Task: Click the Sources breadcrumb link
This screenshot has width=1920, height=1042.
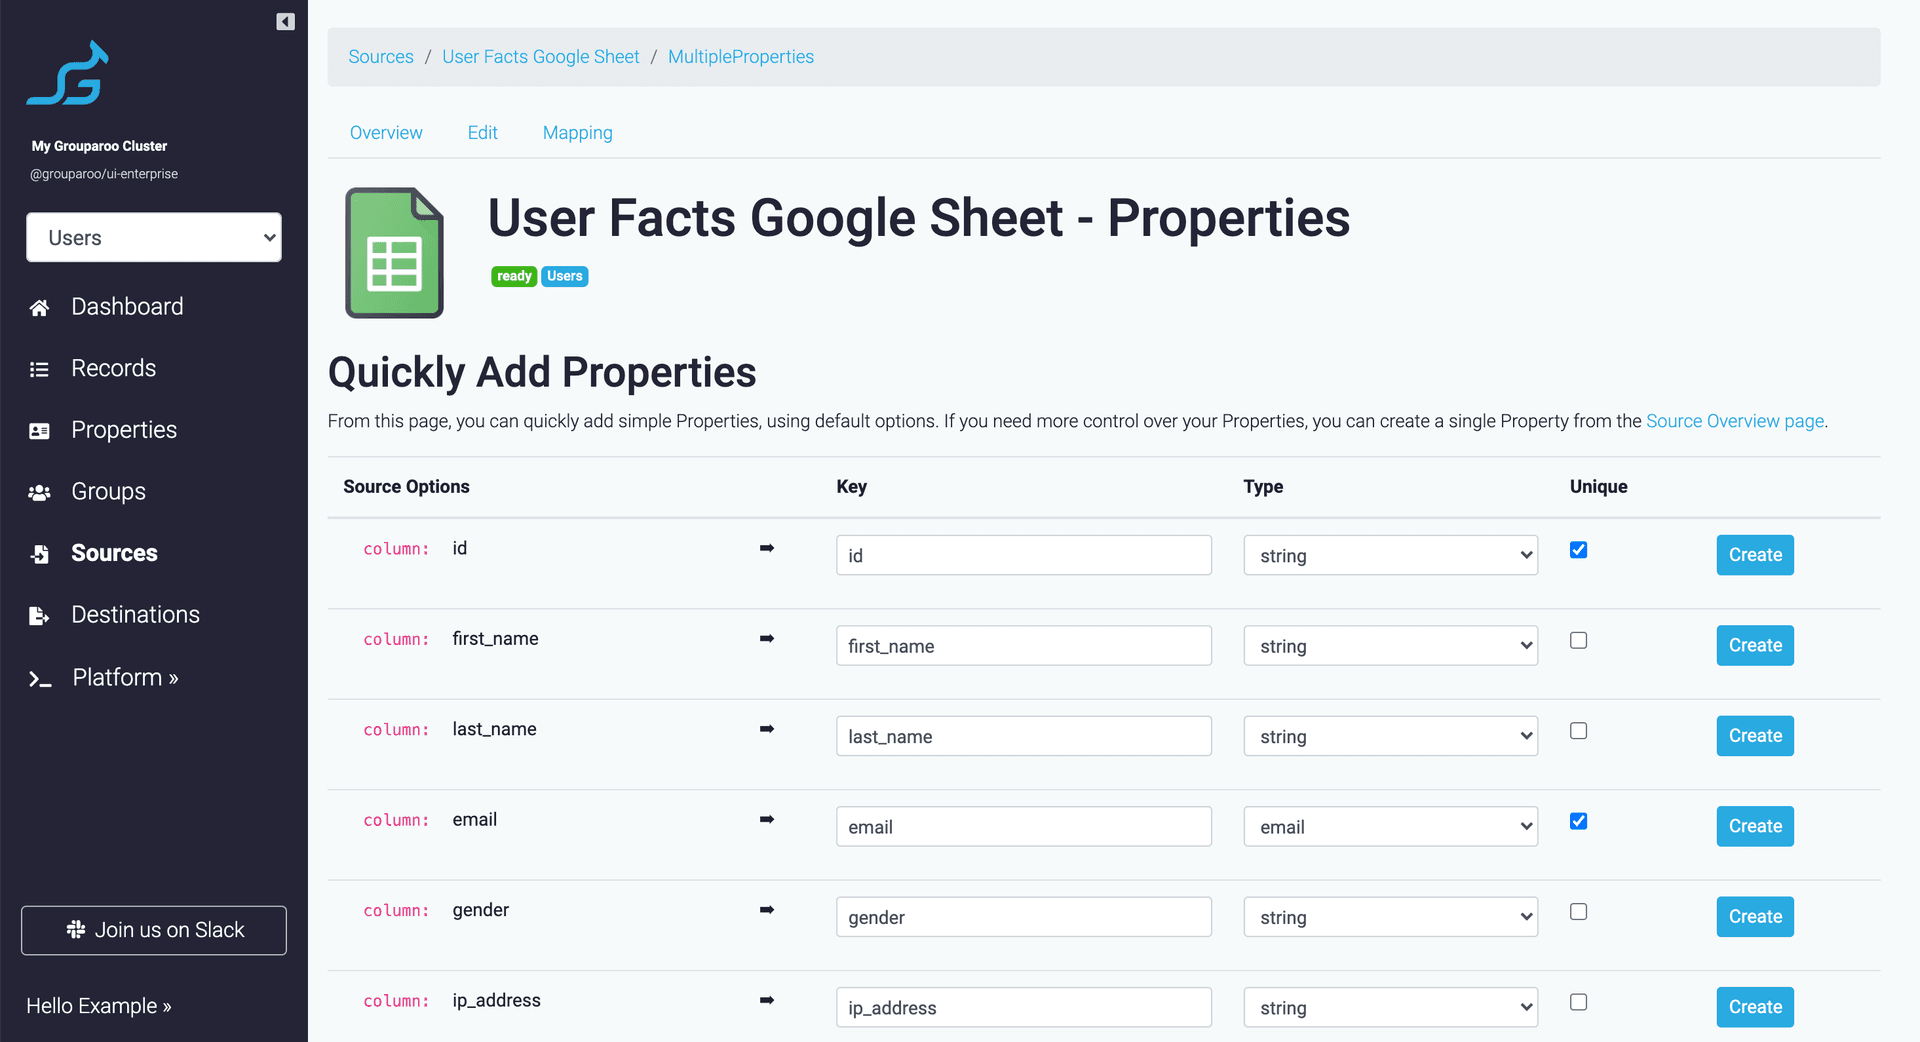Action: [x=381, y=57]
